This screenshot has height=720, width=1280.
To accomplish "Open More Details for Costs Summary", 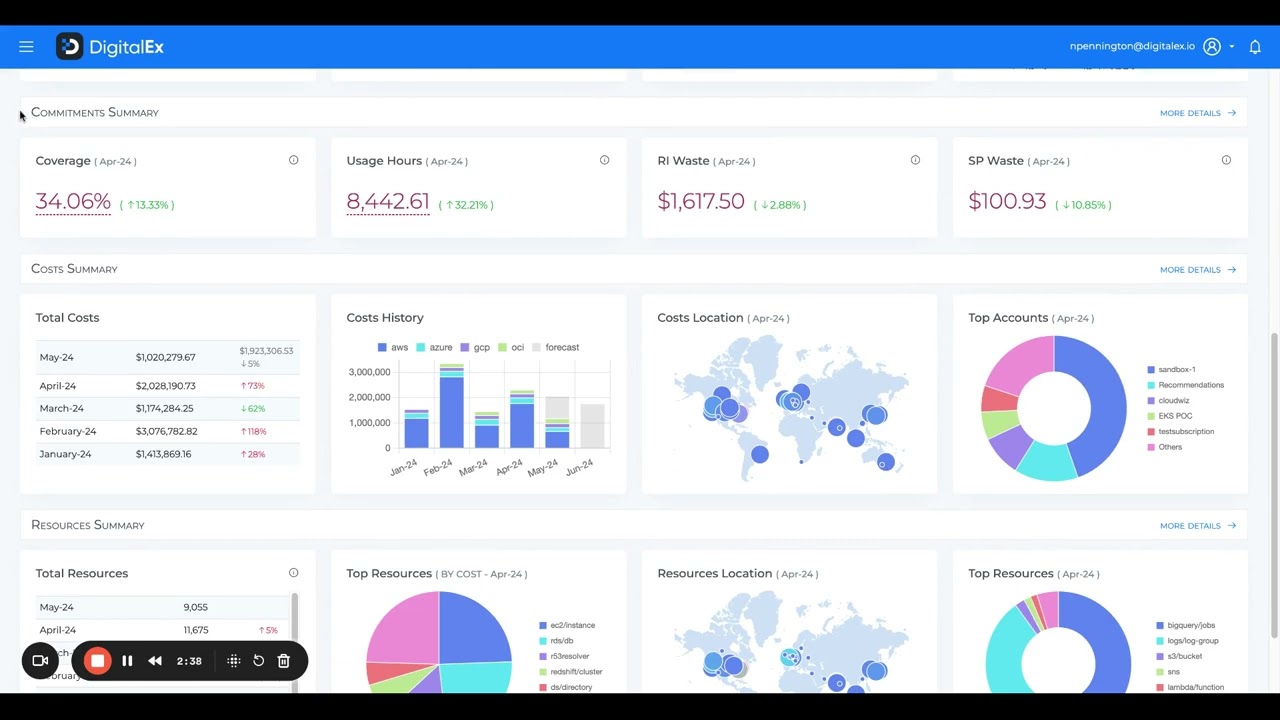I will tap(1198, 270).
